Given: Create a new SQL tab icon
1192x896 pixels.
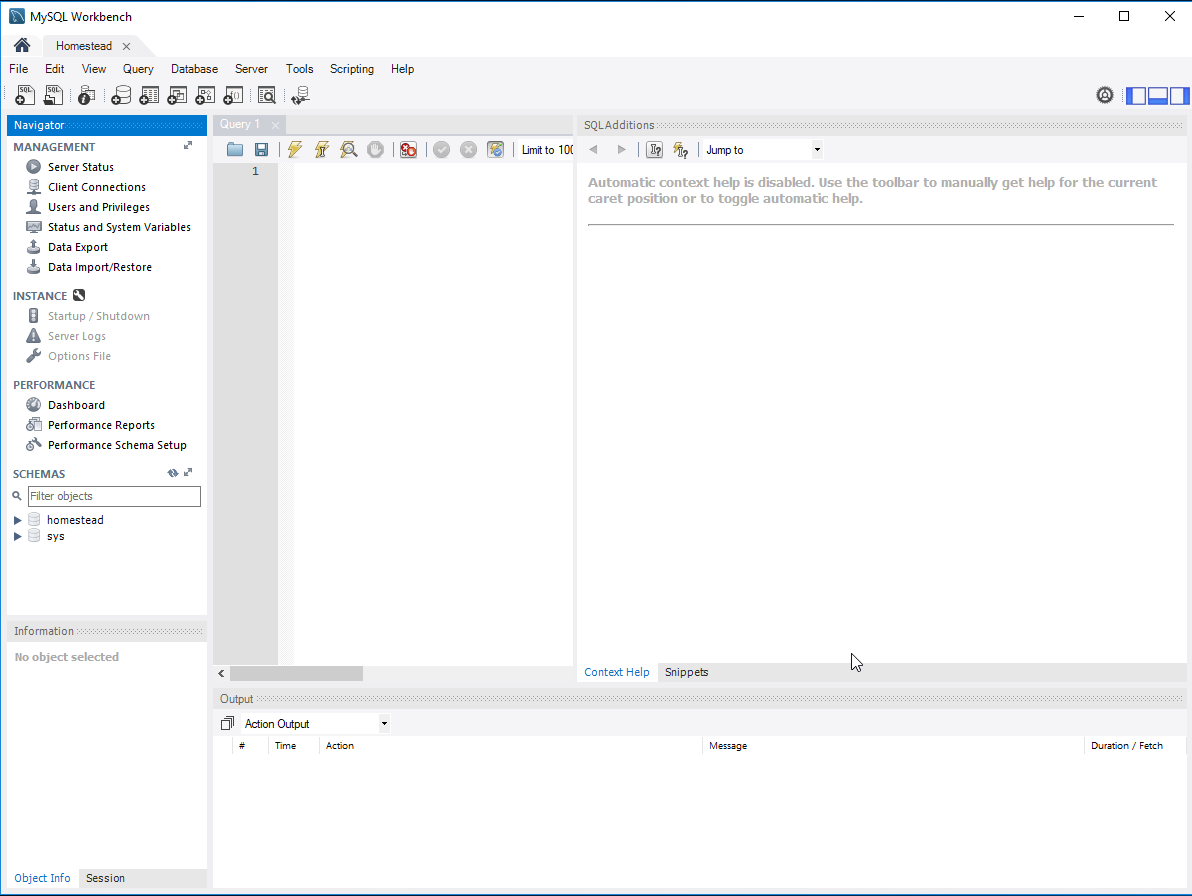Looking at the screenshot, I should [x=24, y=95].
